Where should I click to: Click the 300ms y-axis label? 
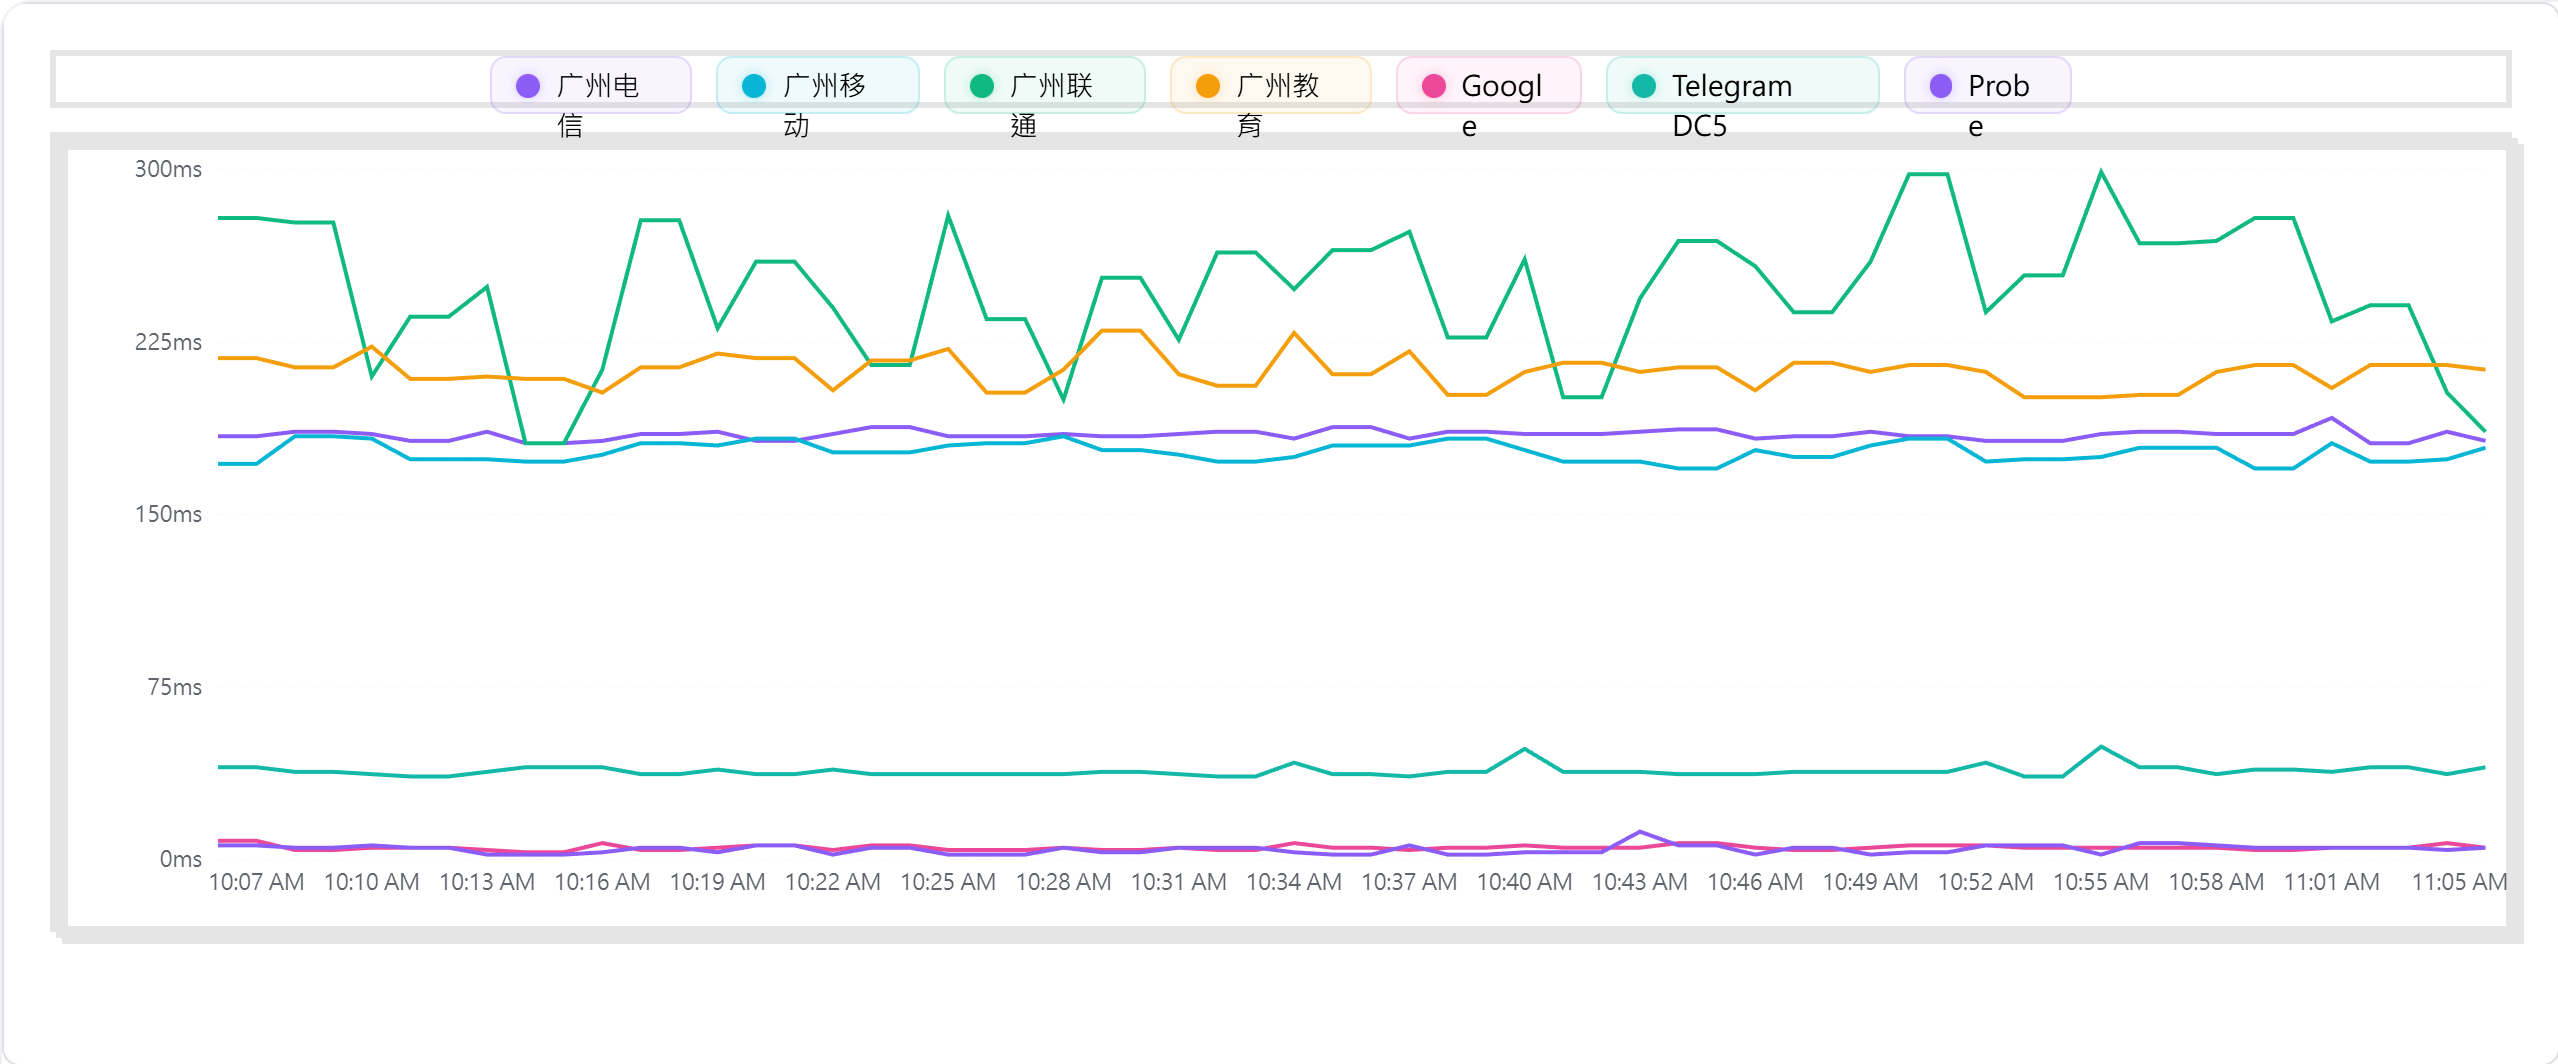coord(168,169)
